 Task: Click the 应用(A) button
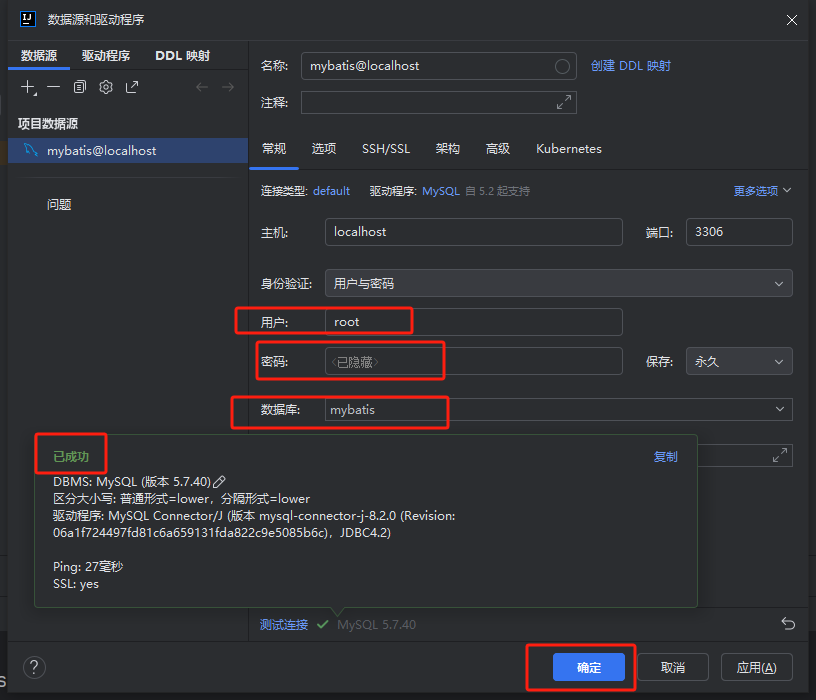point(757,667)
